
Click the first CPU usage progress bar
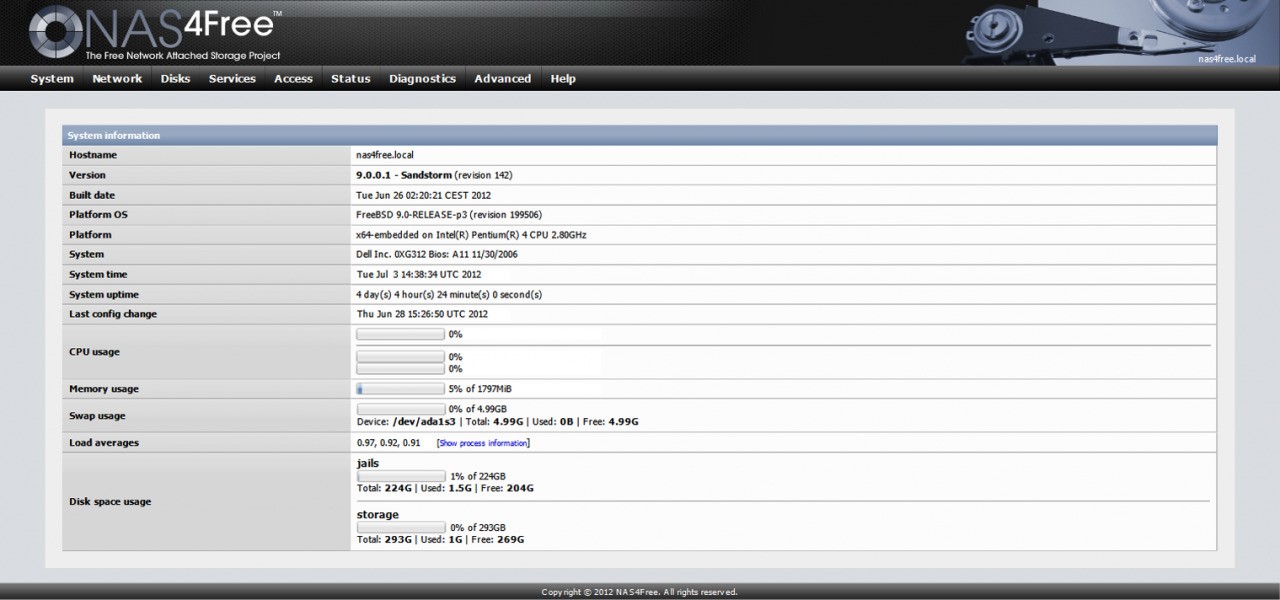[x=400, y=334]
